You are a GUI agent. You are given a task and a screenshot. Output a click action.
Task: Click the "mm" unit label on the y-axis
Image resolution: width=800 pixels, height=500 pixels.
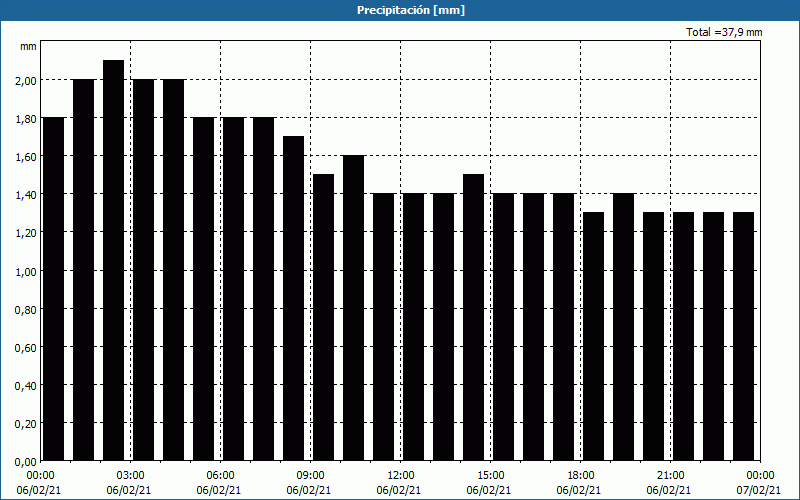point(28,46)
